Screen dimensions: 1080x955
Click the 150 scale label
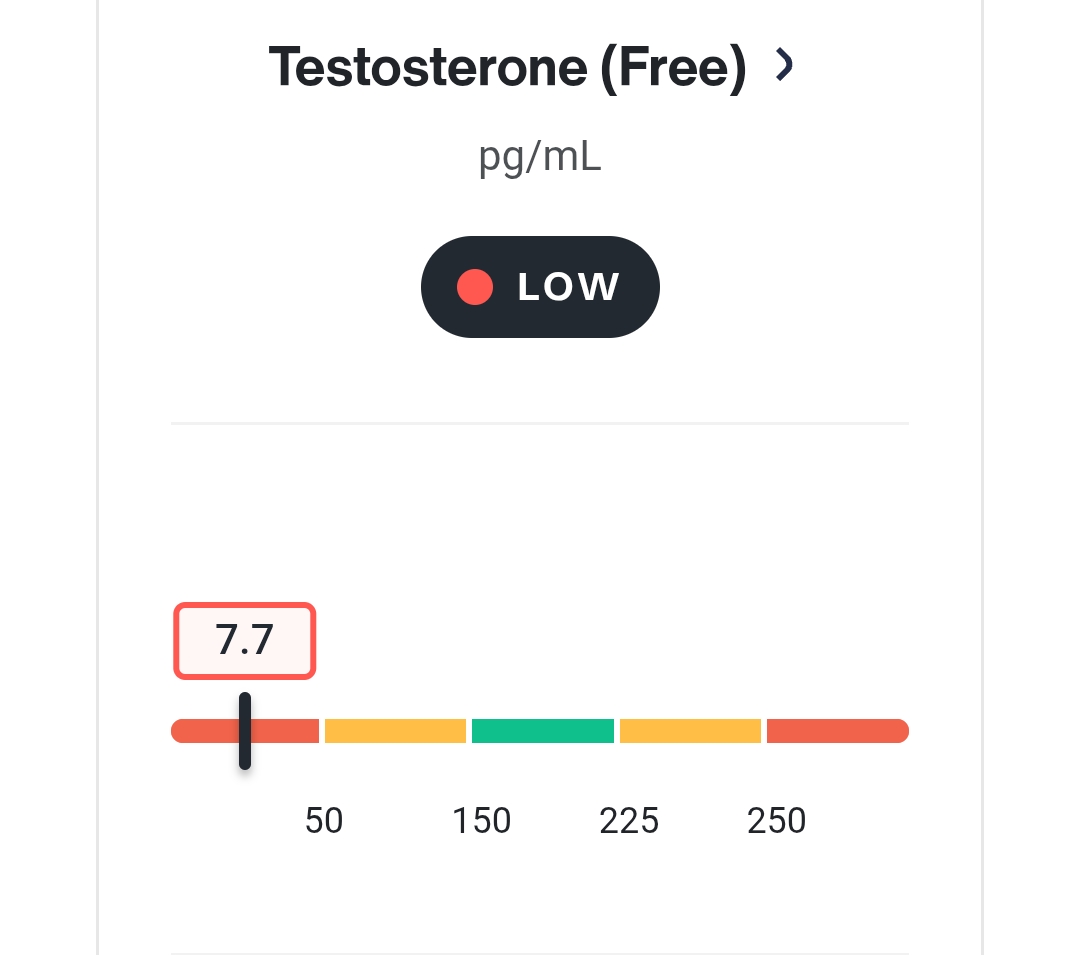481,821
